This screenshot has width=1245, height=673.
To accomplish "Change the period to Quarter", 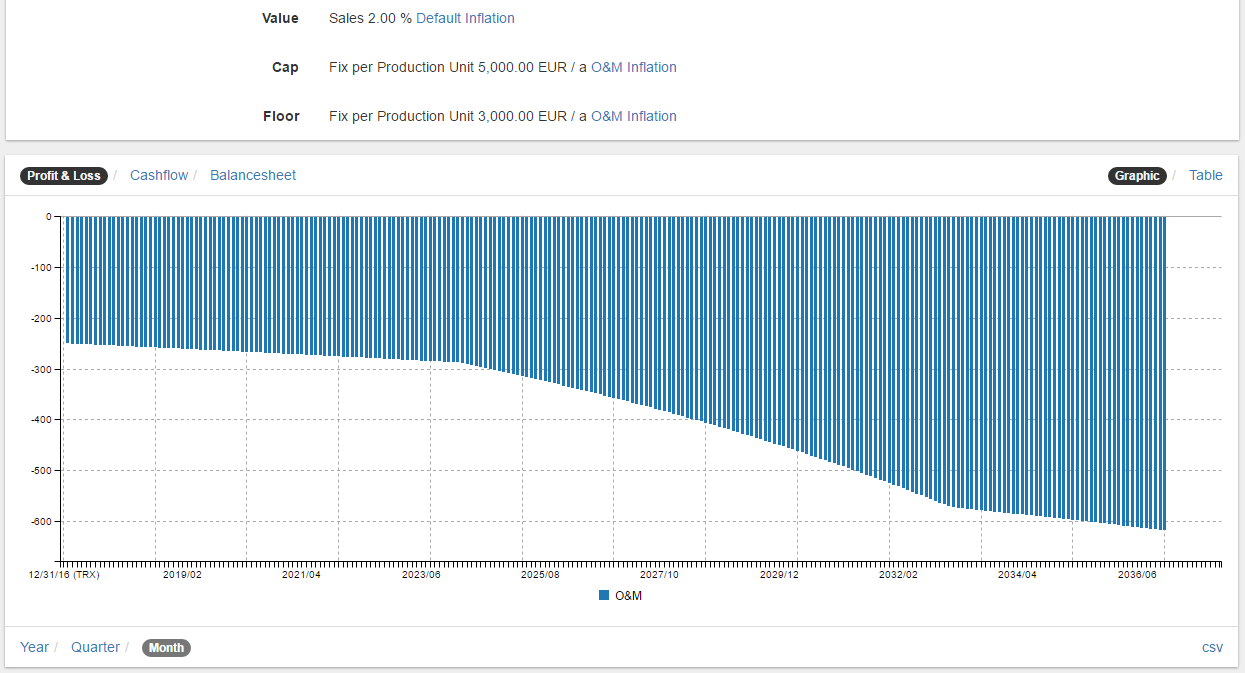I will click(x=95, y=647).
